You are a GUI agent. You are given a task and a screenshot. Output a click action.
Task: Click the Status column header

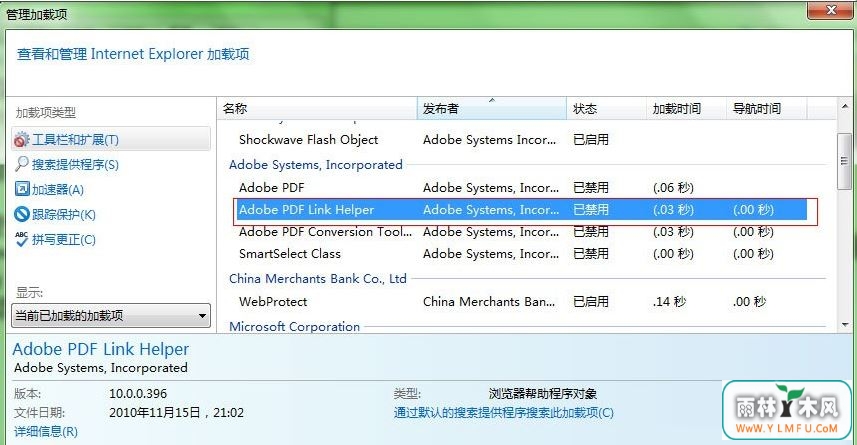click(x=606, y=108)
